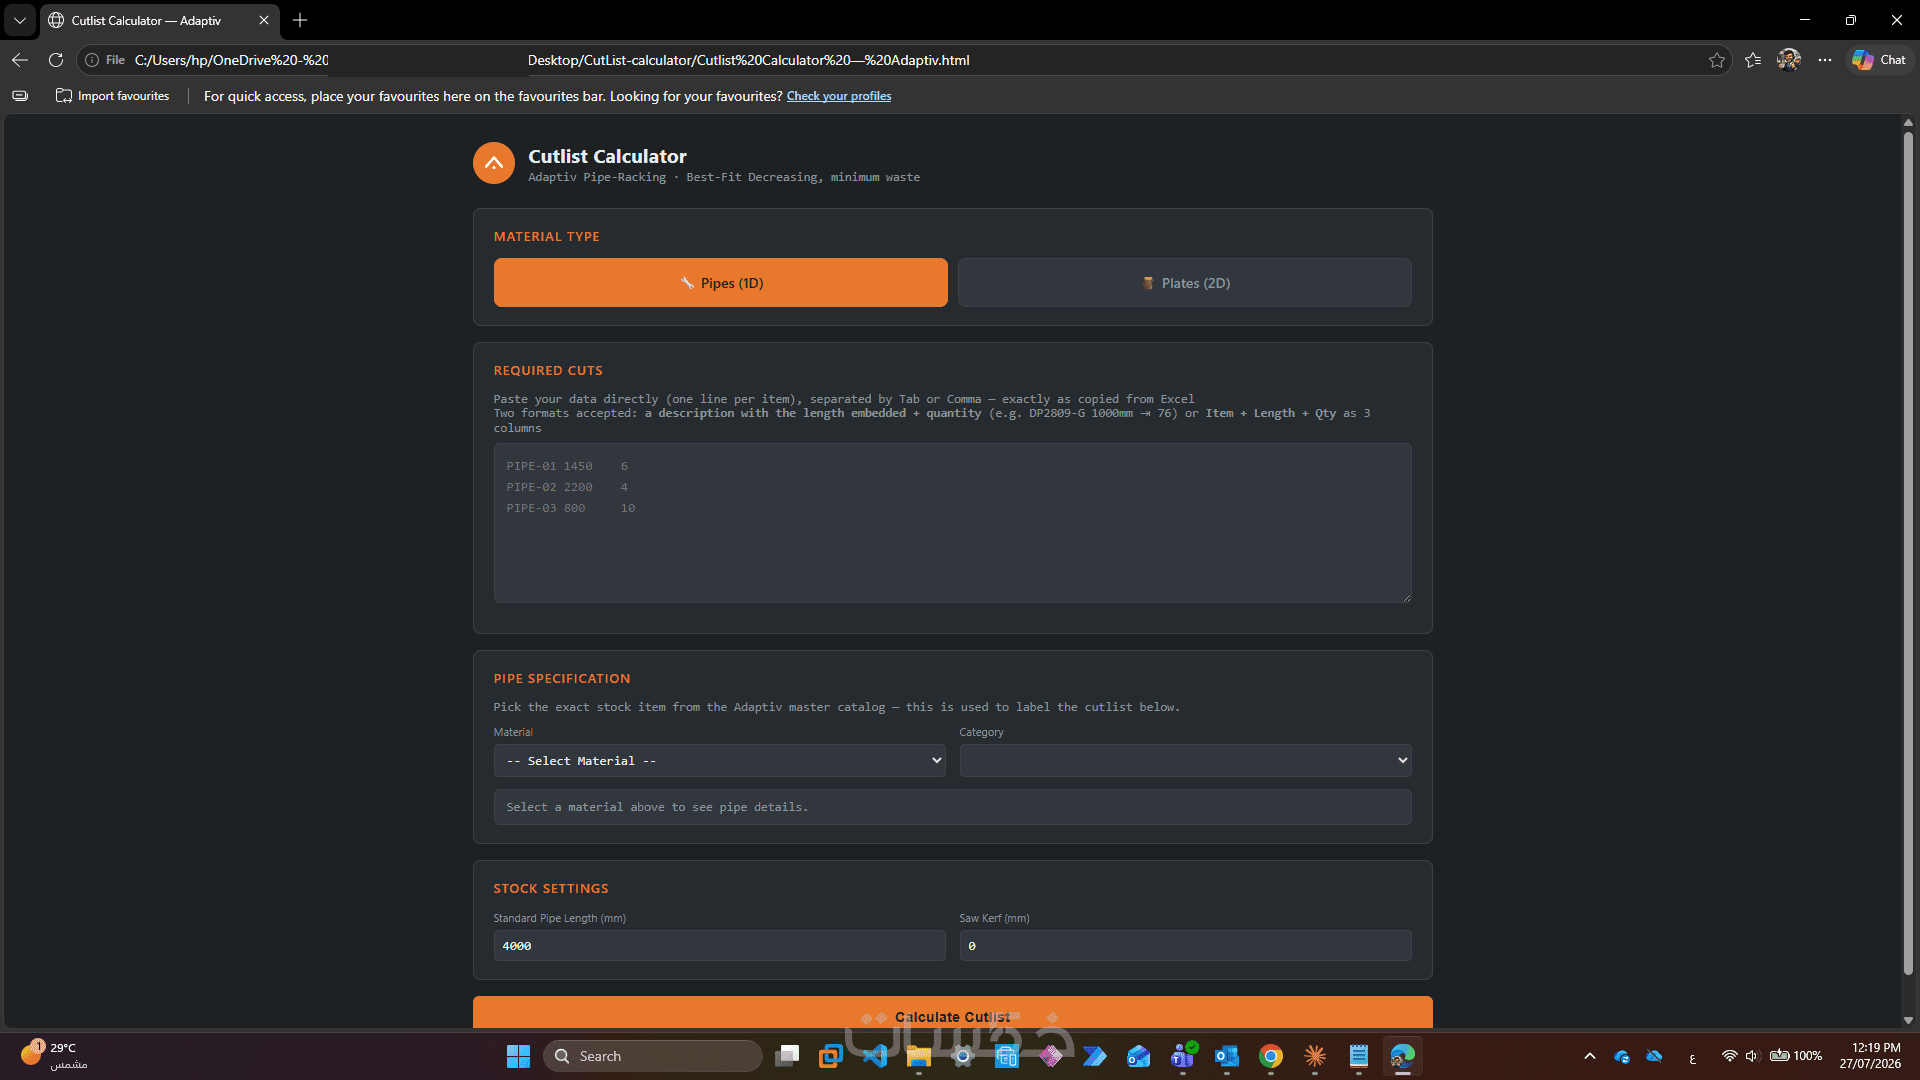Viewport: 1920px width, 1080px height.
Task: Click the page vertical scrollbar
Action: click(1908, 553)
